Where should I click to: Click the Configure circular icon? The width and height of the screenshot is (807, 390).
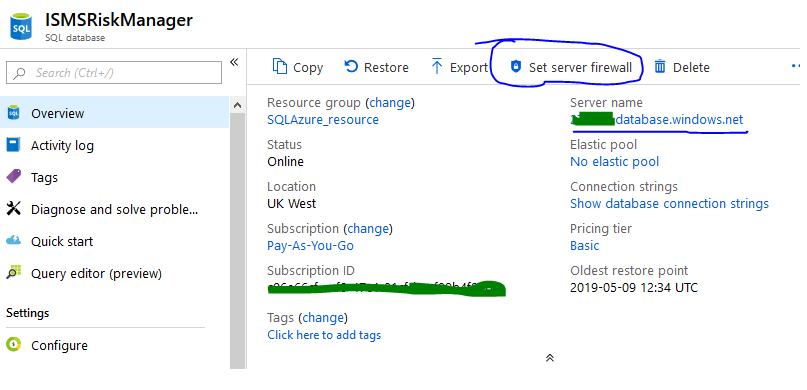click(x=13, y=345)
